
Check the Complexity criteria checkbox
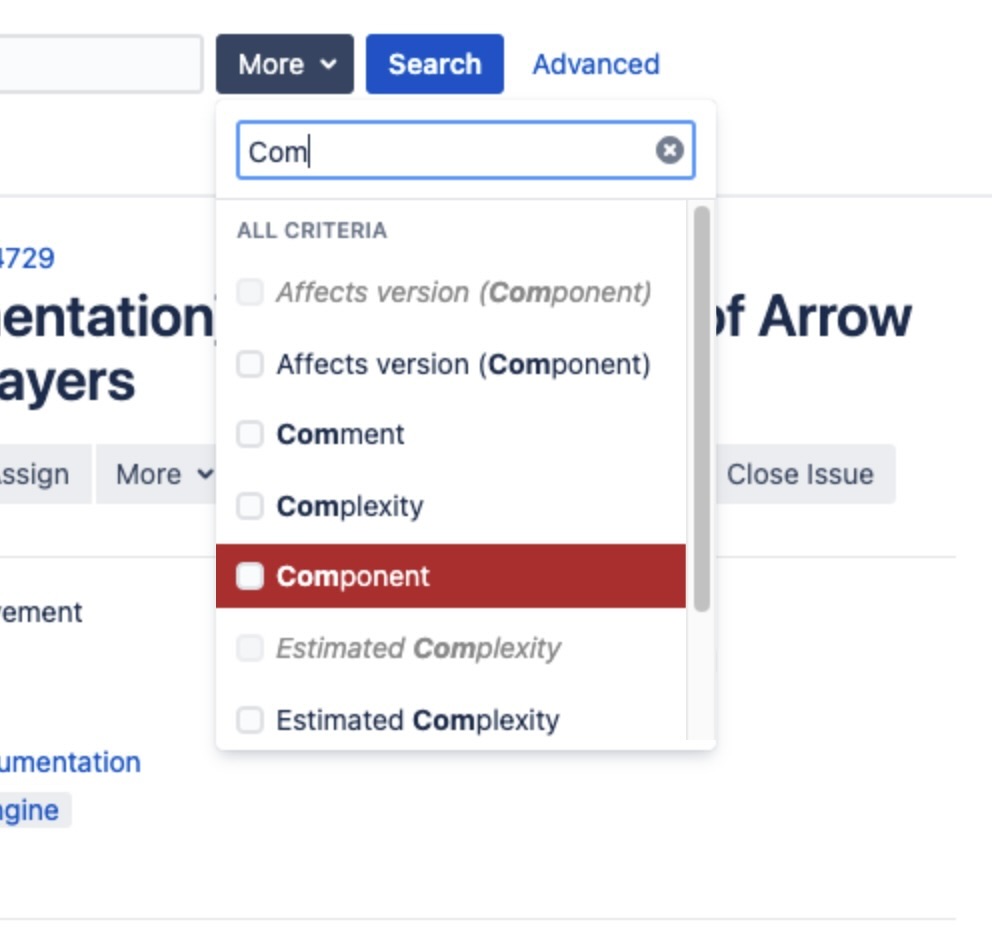pyautogui.click(x=249, y=506)
